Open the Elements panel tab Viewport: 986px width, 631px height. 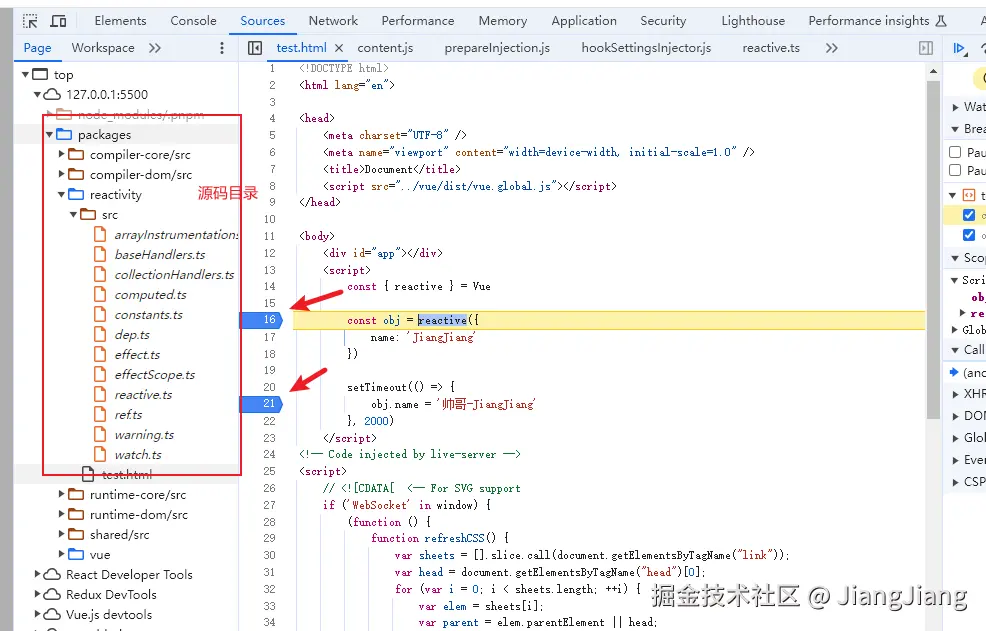point(120,21)
